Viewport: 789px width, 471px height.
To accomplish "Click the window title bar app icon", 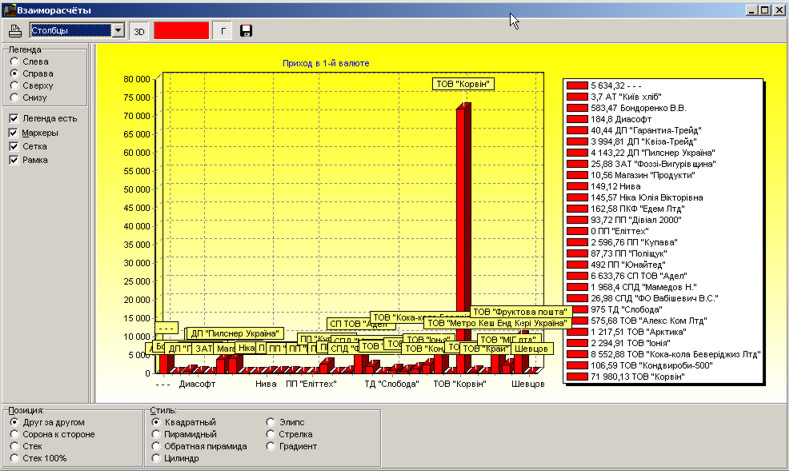I will pos(9,9).
